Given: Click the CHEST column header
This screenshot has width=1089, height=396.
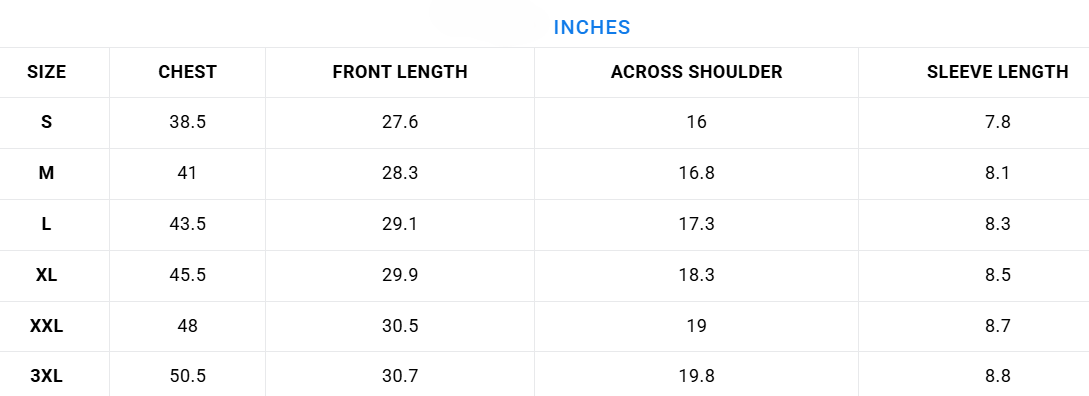Looking at the screenshot, I should (188, 72).
